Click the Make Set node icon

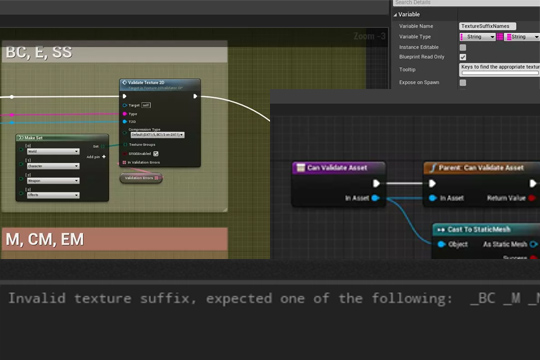(20, 138)
